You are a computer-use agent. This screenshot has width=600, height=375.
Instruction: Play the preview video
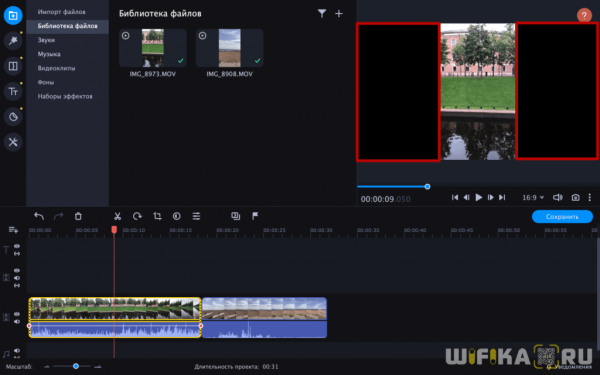click(x=478, y=197)
